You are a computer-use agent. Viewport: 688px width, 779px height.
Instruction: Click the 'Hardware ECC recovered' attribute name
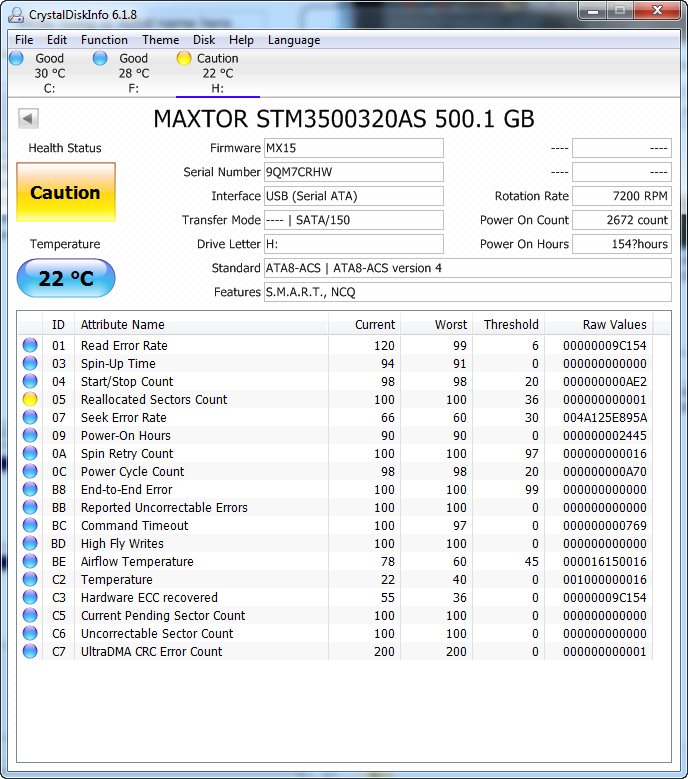point(149,597)
